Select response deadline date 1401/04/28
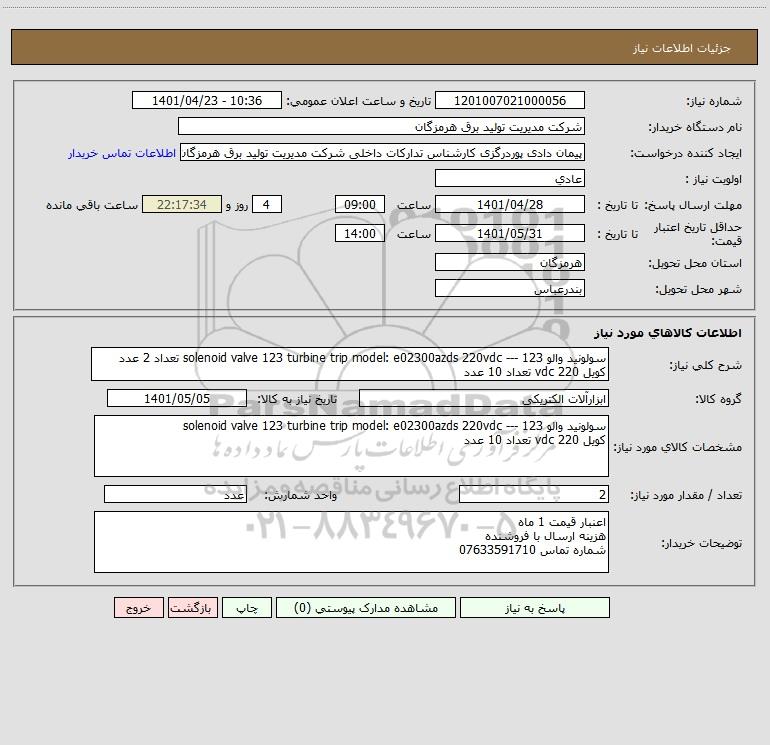The height and width of the screenshot is (745, 770). click(510, 204)
